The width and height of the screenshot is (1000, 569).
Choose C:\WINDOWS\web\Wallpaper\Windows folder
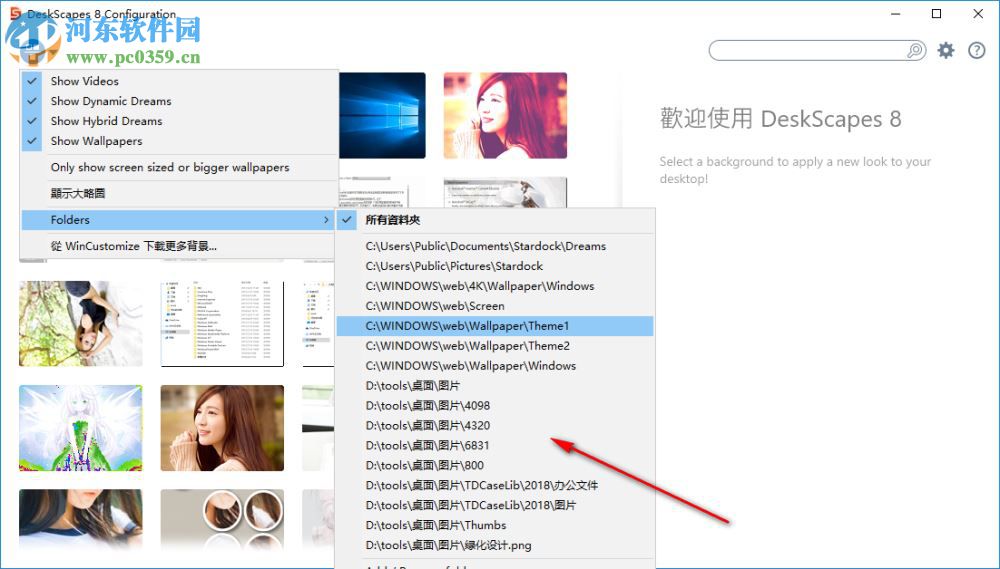click(x=495, y=366)
